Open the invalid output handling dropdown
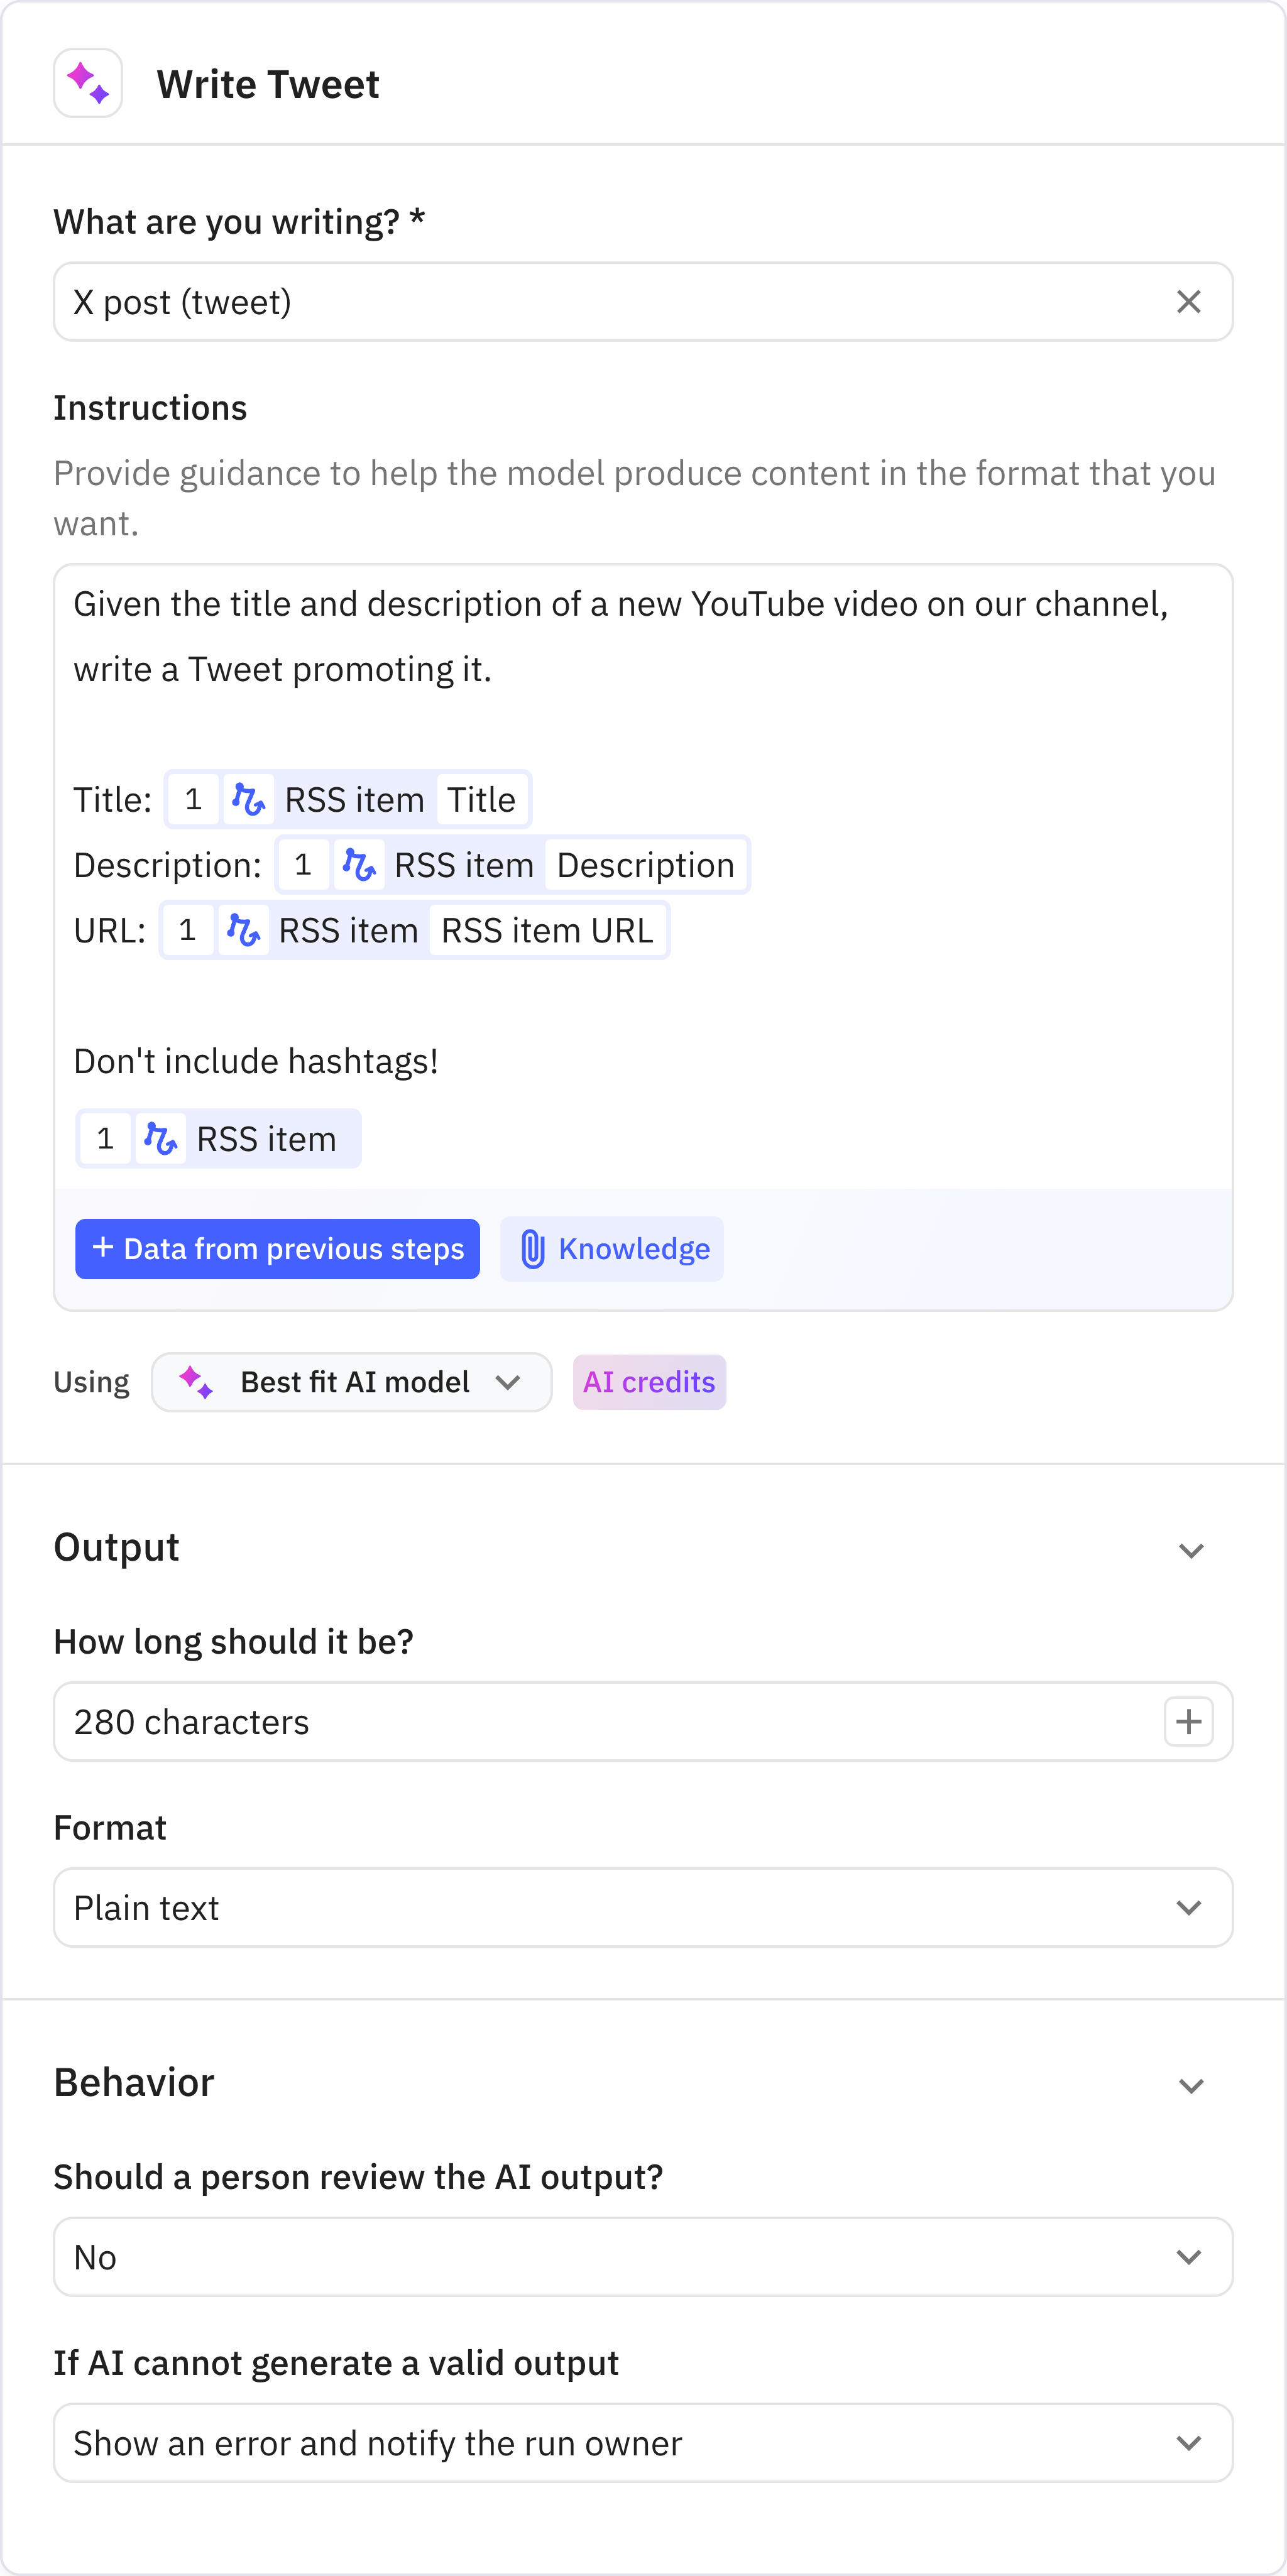This screenshot has width=1287, height=2576. pos(1189,2442)
